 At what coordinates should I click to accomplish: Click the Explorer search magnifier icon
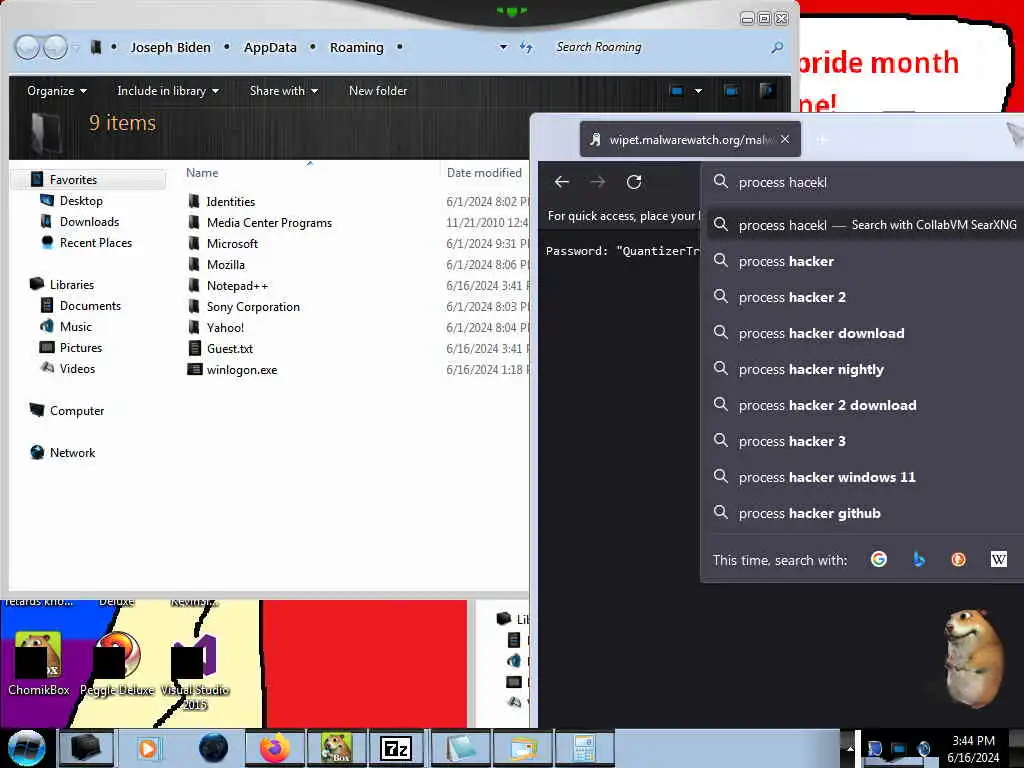(777, 47)
